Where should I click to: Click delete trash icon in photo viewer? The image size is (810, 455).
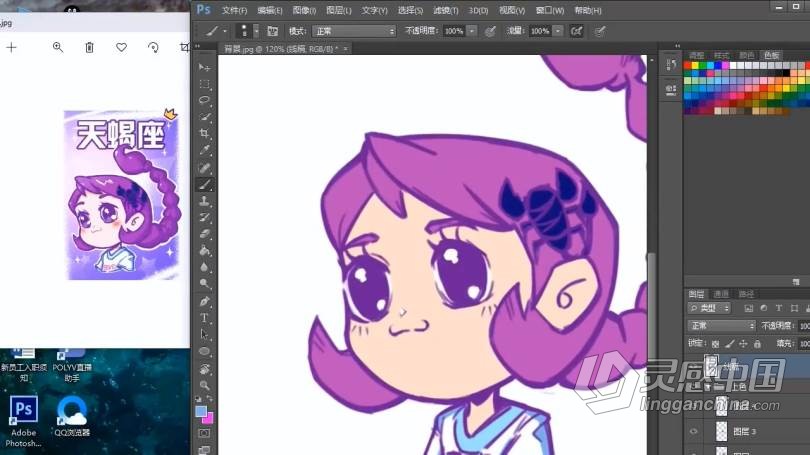pos(89,48)
